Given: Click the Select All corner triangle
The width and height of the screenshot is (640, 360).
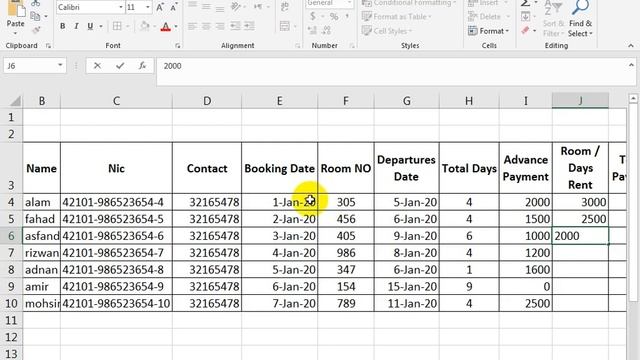Looking at the screenshot, I should click(x=15, y=101).
